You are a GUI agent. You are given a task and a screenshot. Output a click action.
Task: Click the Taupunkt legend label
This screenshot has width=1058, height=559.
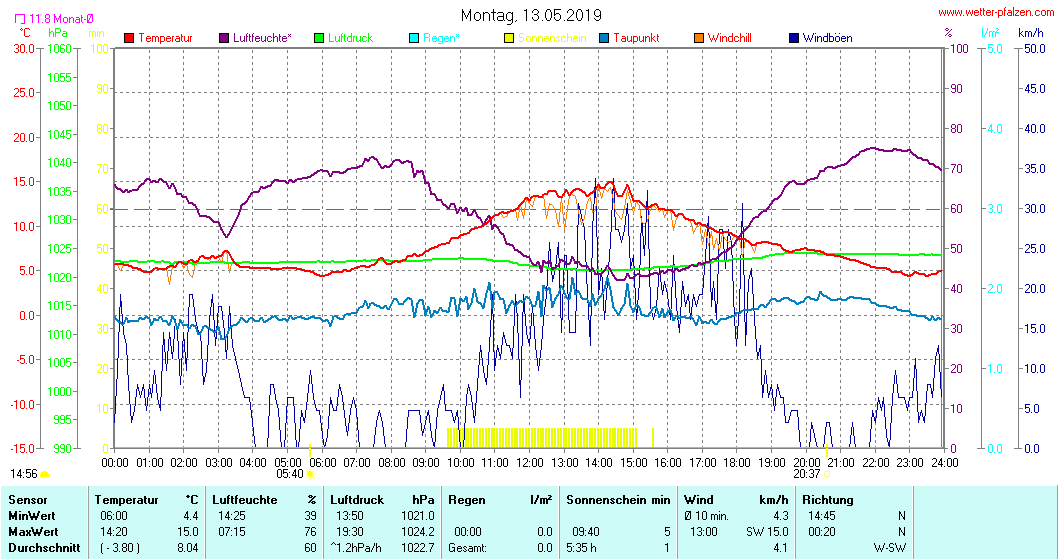[636, 38]
